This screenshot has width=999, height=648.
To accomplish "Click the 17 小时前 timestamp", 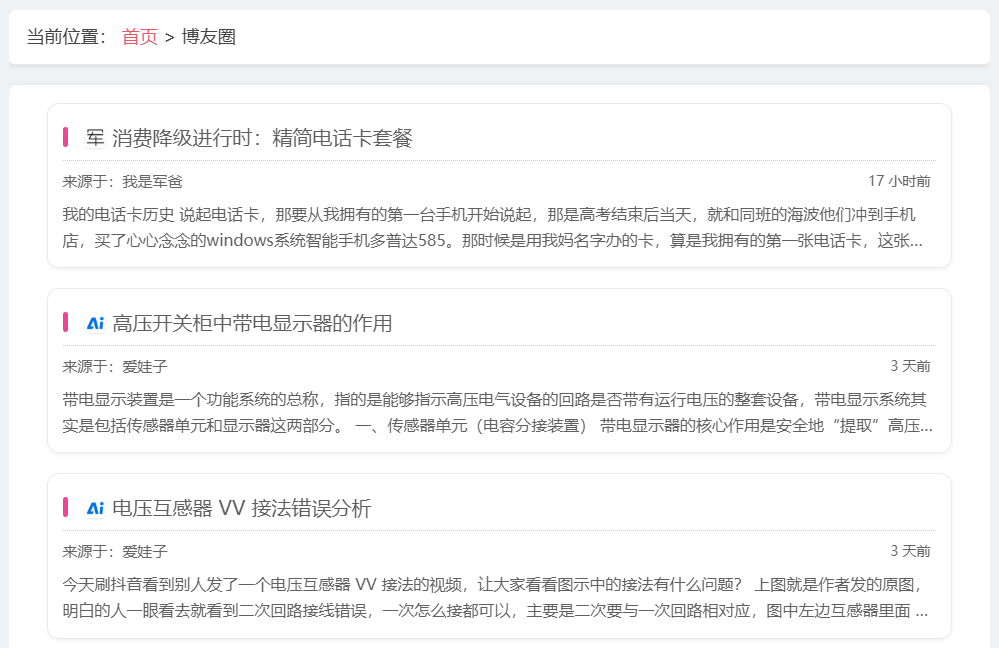I will coord(898,181).
